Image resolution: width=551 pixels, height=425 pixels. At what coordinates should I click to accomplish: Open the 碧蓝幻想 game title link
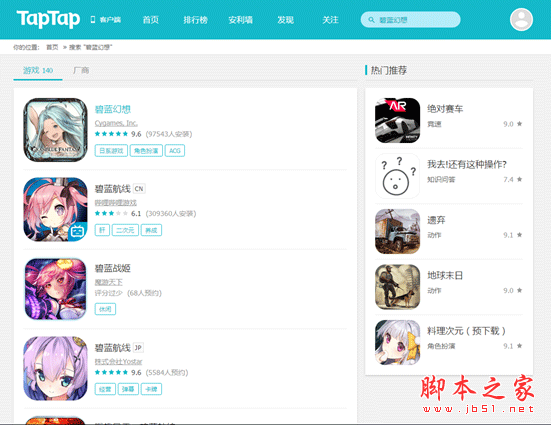pos(112,109)
